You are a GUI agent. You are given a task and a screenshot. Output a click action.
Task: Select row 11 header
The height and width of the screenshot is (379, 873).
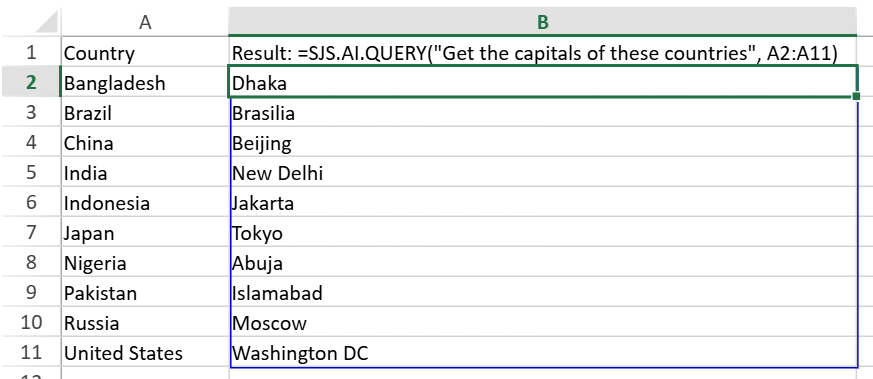coord(31,352)
